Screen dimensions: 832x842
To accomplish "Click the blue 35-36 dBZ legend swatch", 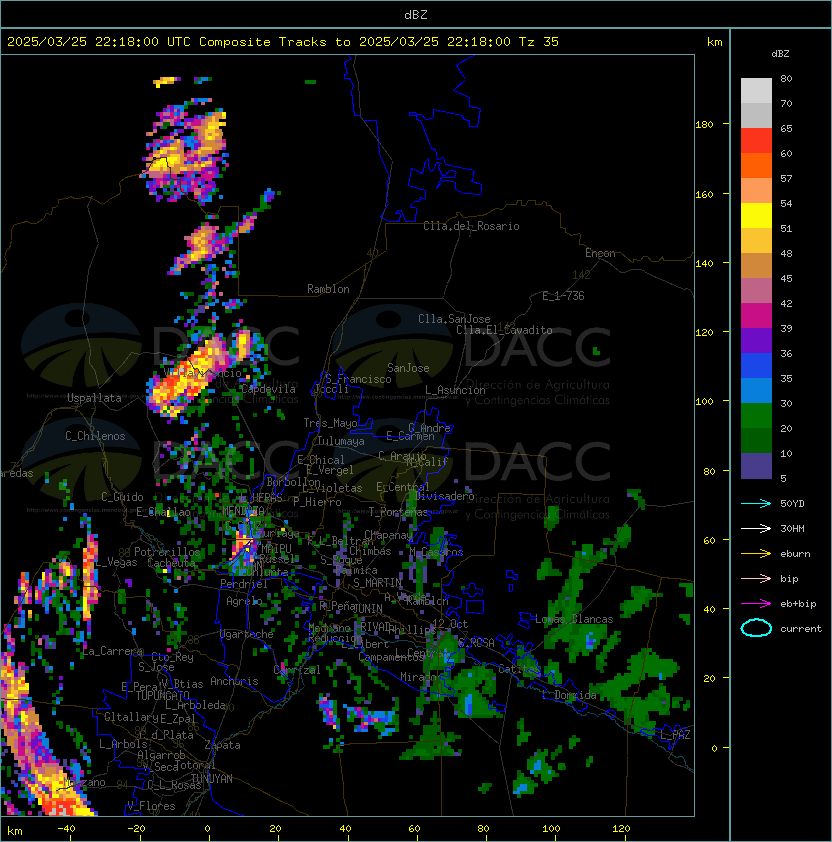I will tap(756, 366).
